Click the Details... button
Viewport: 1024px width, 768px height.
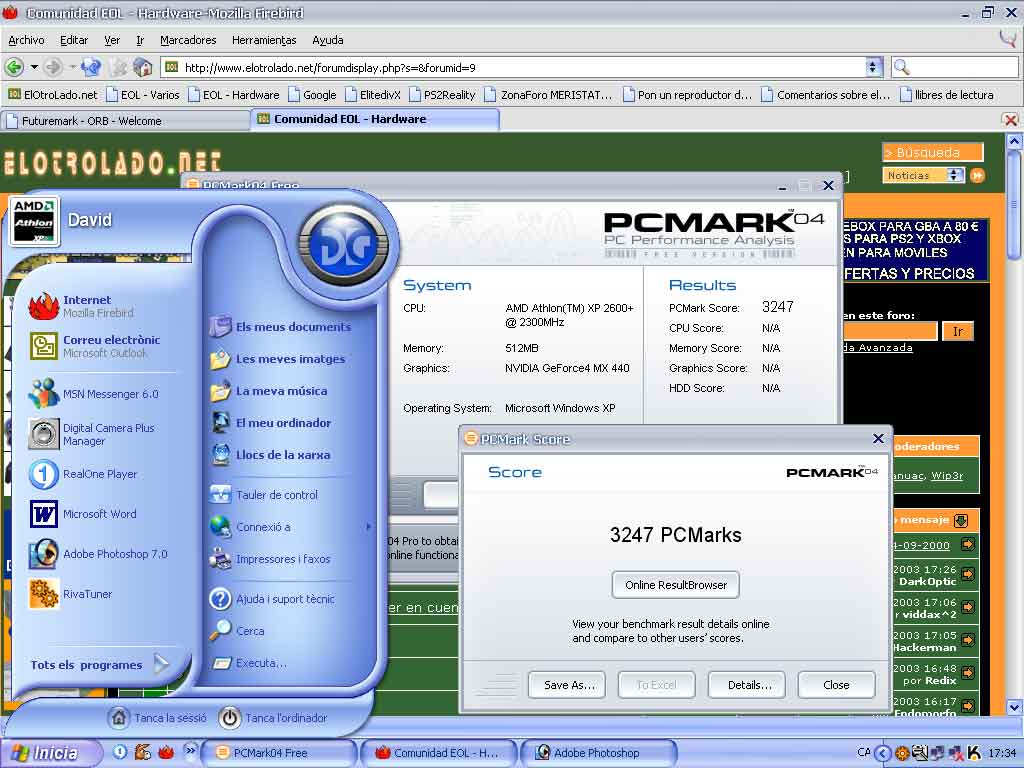coord(747,685)
